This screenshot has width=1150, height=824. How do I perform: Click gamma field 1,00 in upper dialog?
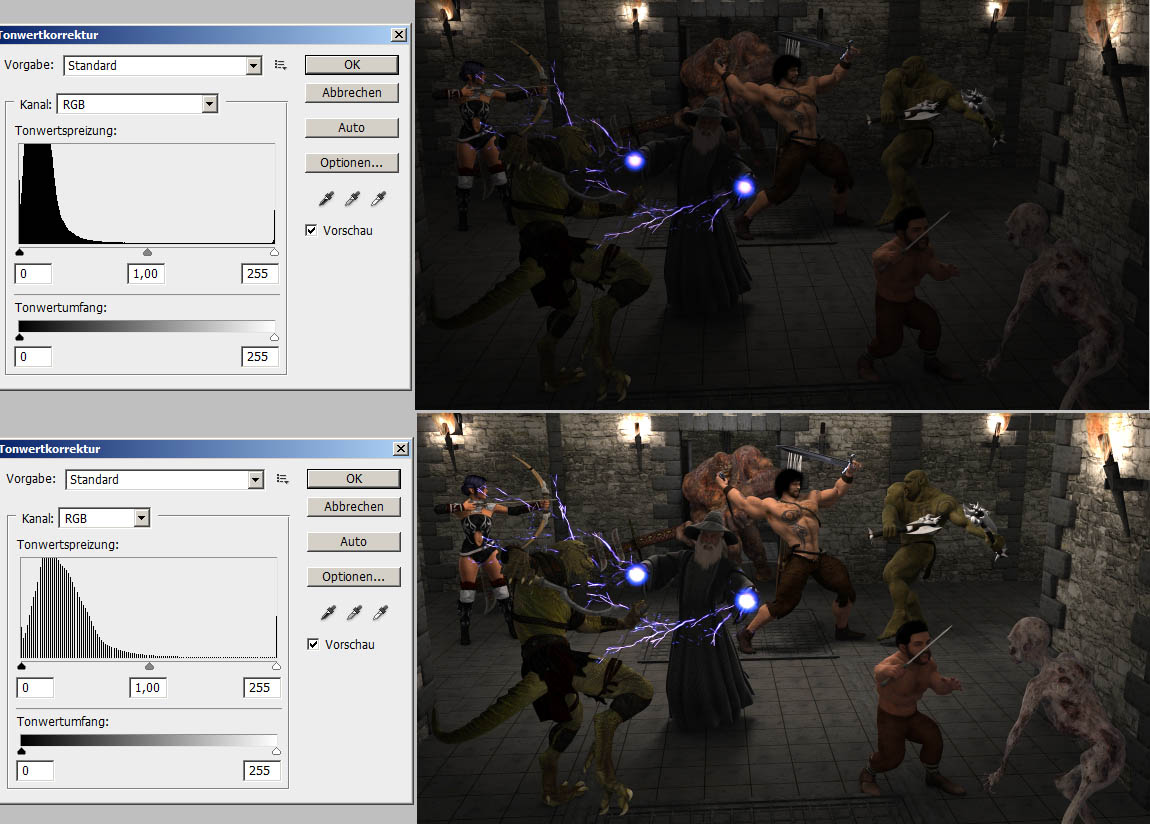146,273
